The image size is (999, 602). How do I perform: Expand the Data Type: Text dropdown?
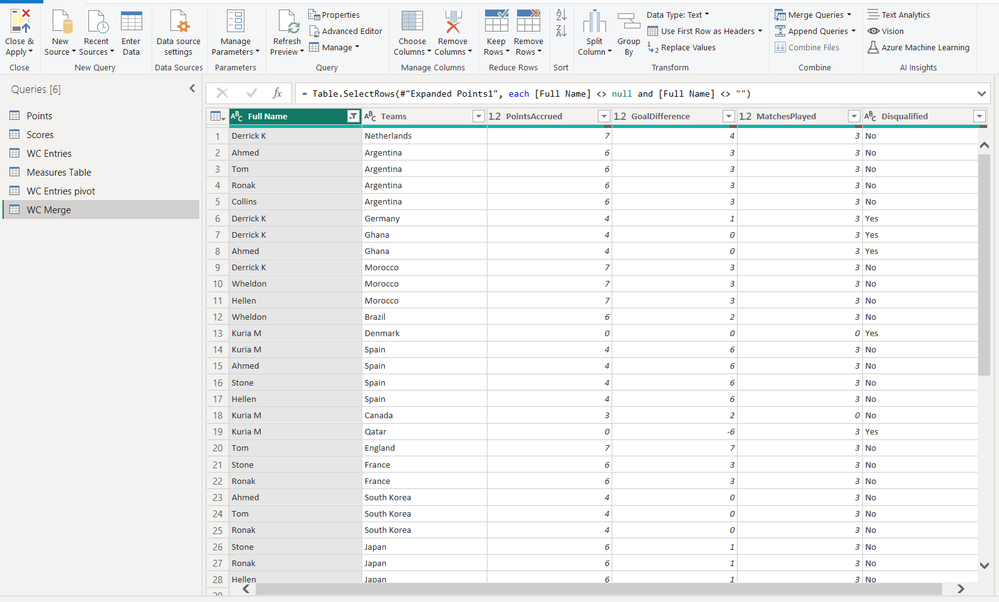[678, 15]
